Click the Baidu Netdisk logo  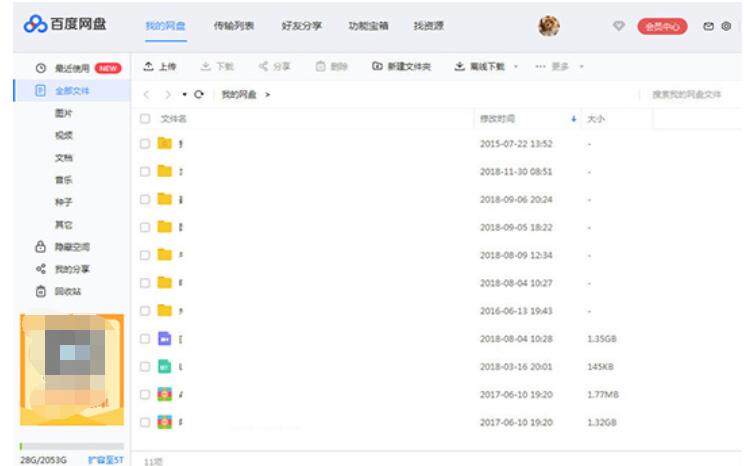click(x=66, y=27)
